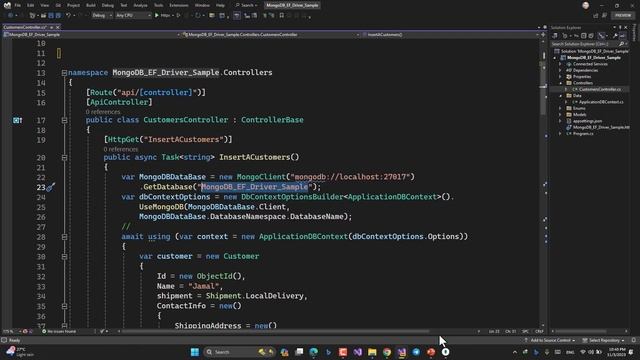The width and height of the screenshot is (640, 360).
Task: Close the CustomersController.cs tab
Action: pyautogui.click(x=58, y=27)
